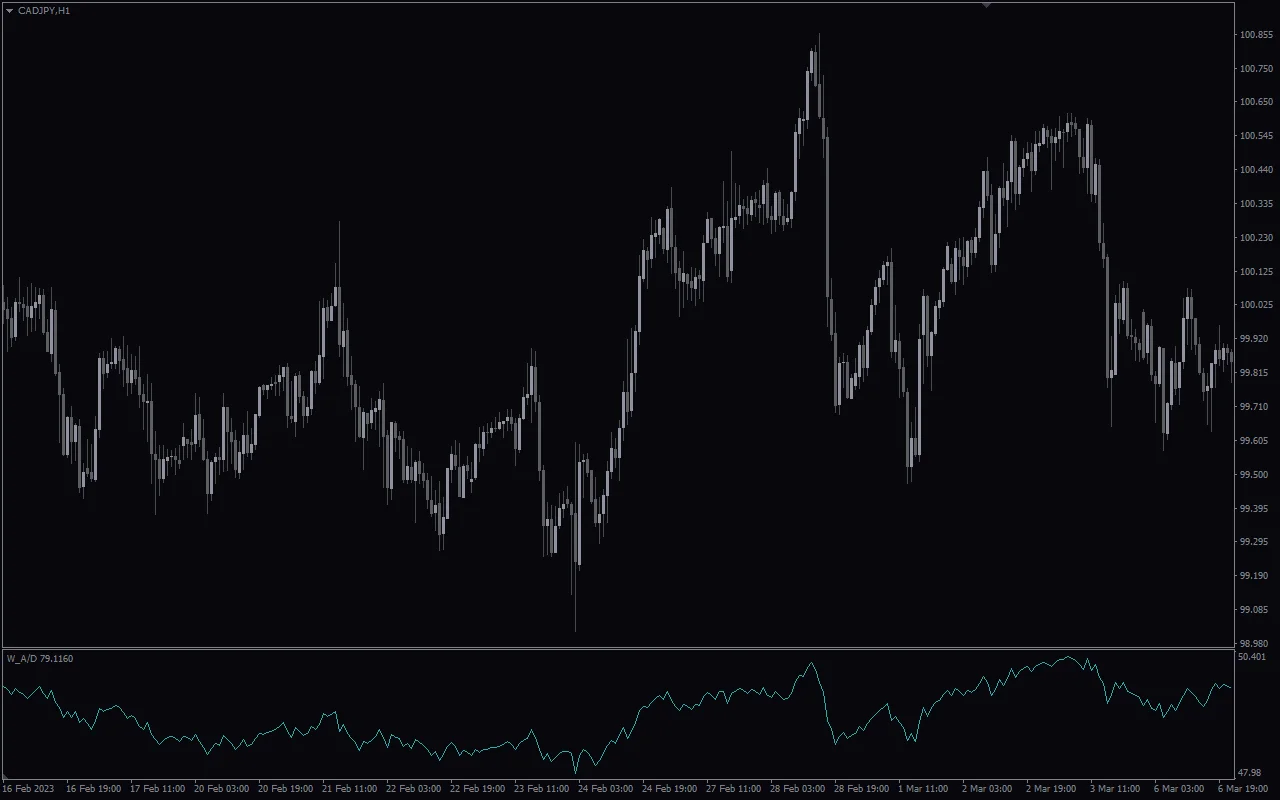
Task: Click the 6 Mar 19:00 time label
Action: 1243,789
